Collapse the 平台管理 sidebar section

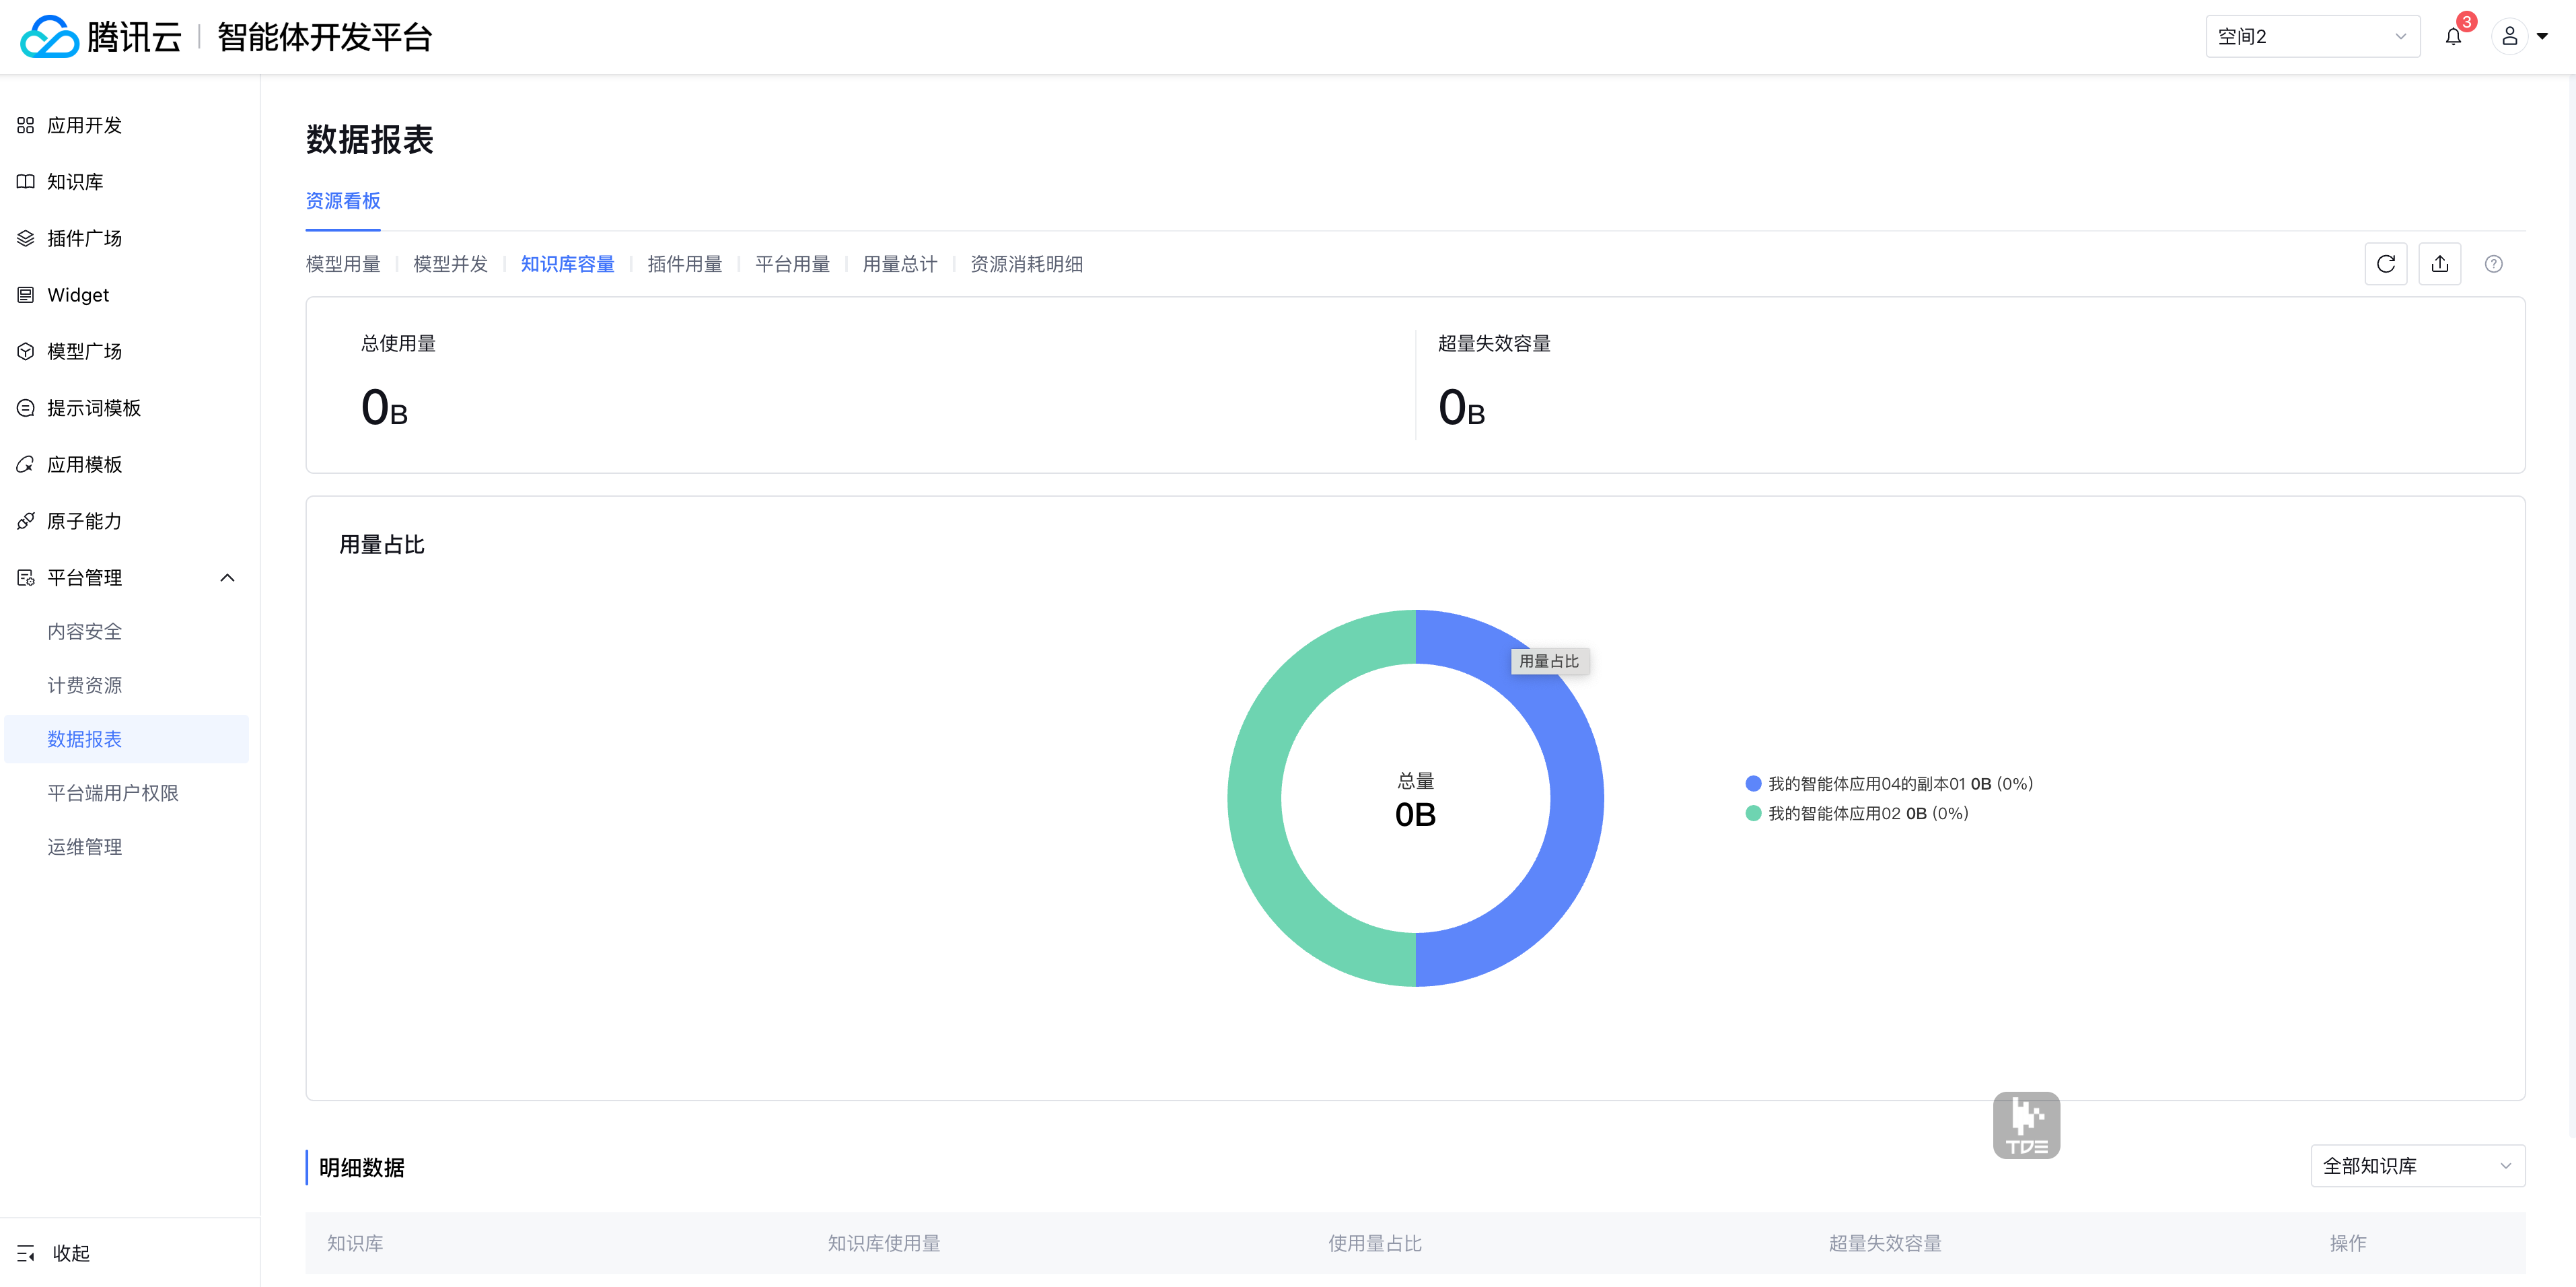227,578
